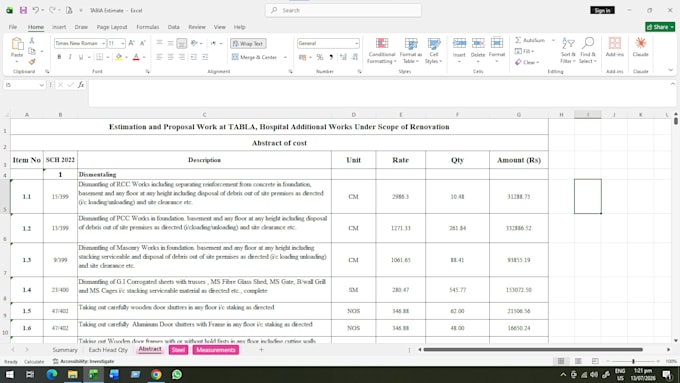Viewport: 680px width, 383px height.
Task: Insert cells using the Insert icon
Action: point(459,43)
